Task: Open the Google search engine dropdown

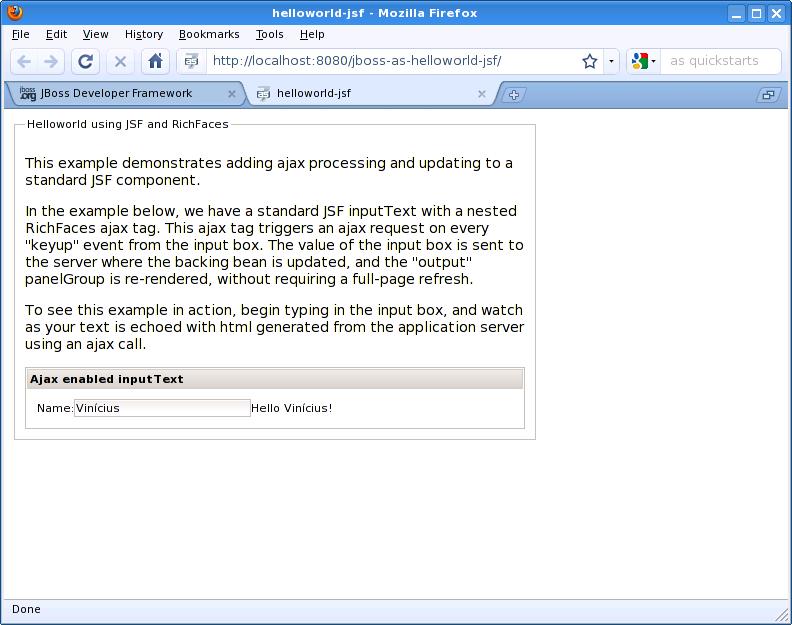Action: [644, 62]
